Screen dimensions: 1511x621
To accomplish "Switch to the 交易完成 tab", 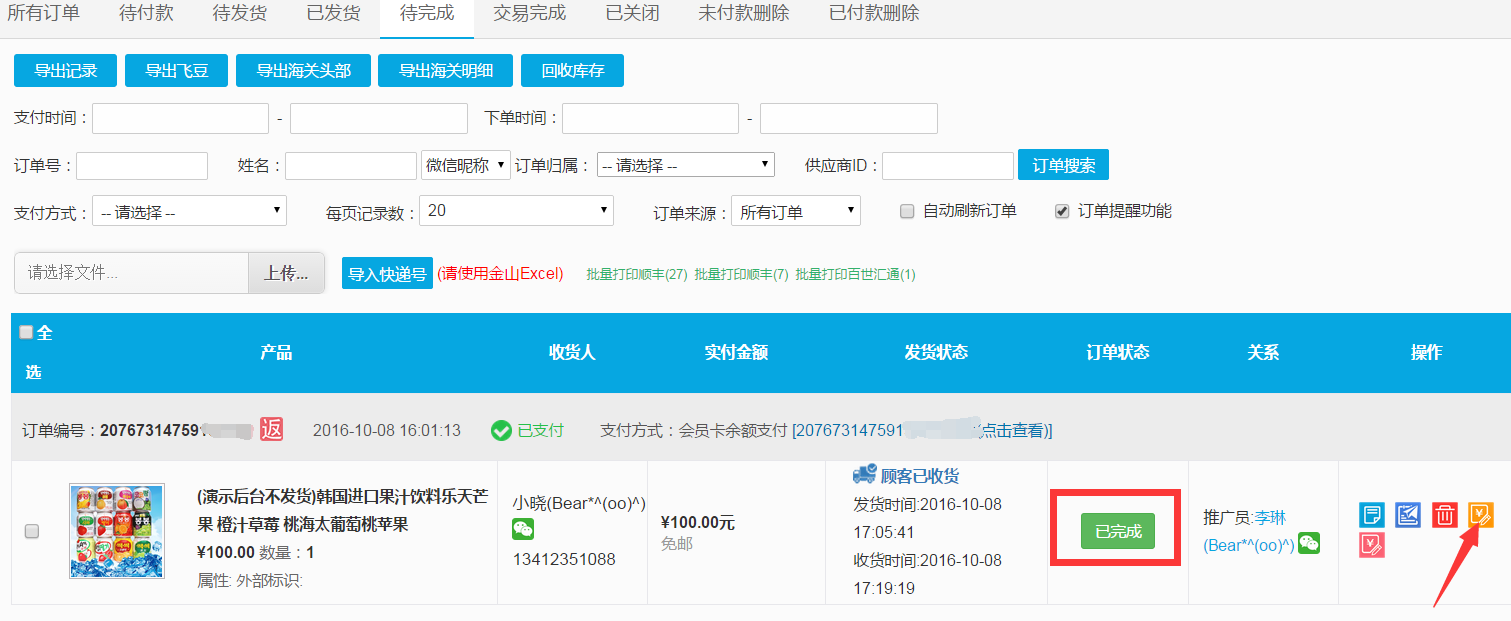I will [x=529, y=14].
